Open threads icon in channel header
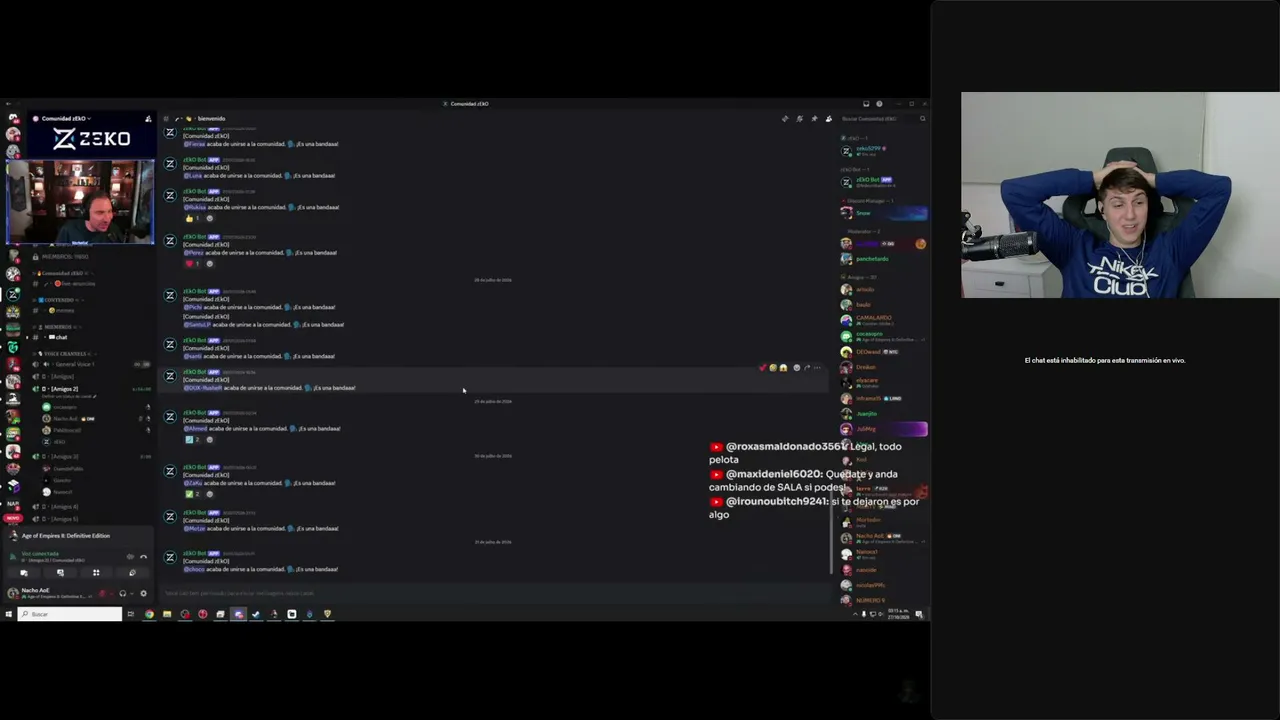 (785, 119)
